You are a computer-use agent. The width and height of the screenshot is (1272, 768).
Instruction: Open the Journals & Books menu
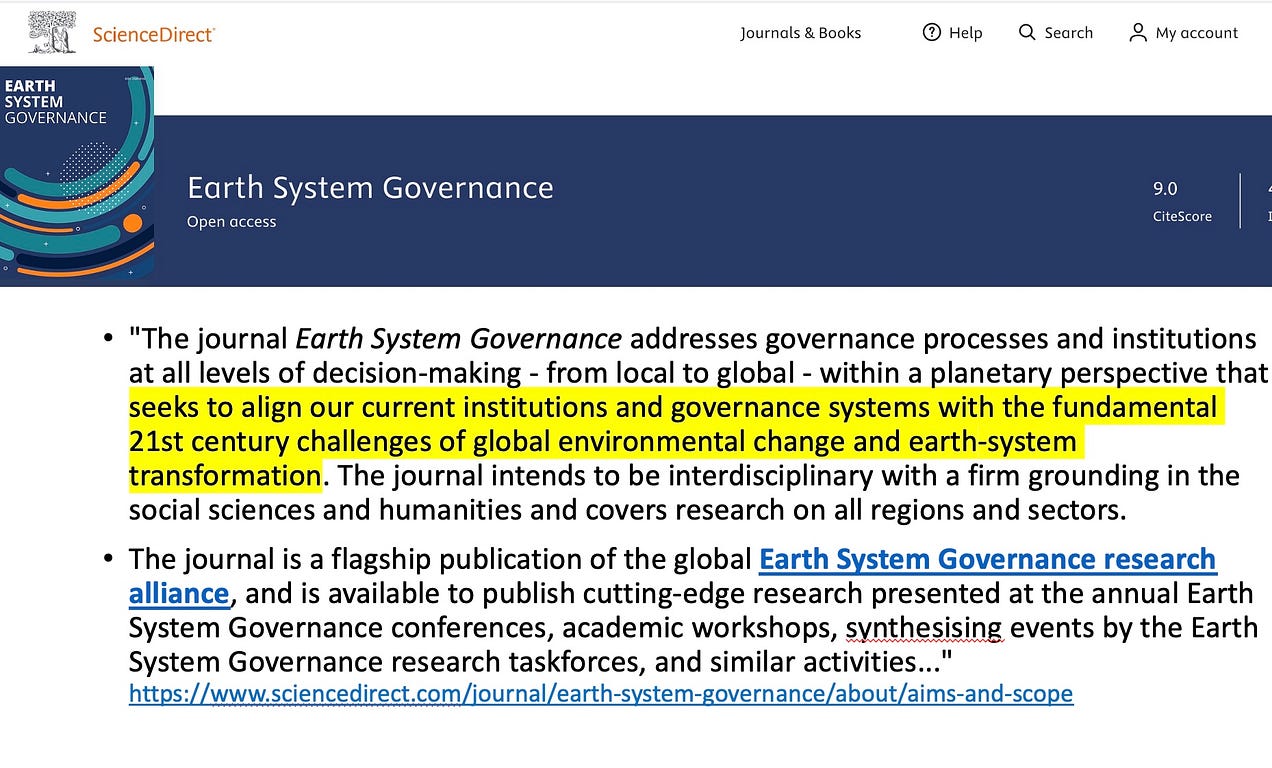800,33
